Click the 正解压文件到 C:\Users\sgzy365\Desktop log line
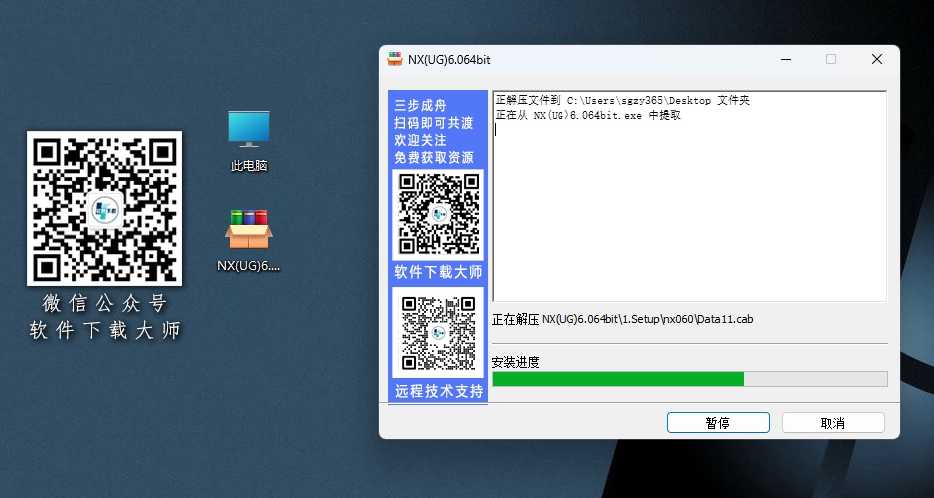The width and height of the screenshot is (934, 498). (622, 101)
